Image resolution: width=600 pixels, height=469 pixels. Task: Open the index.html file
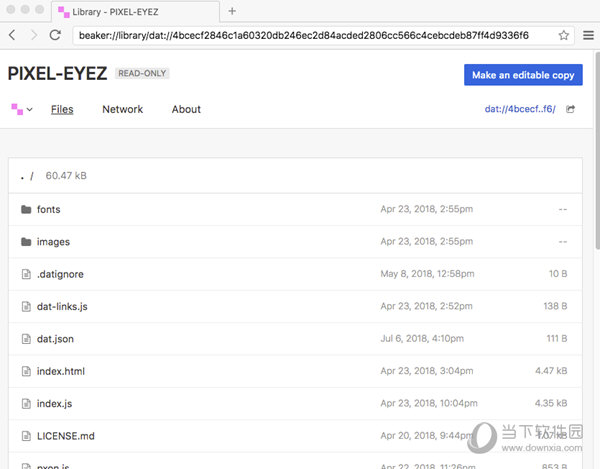click(61, 371)
